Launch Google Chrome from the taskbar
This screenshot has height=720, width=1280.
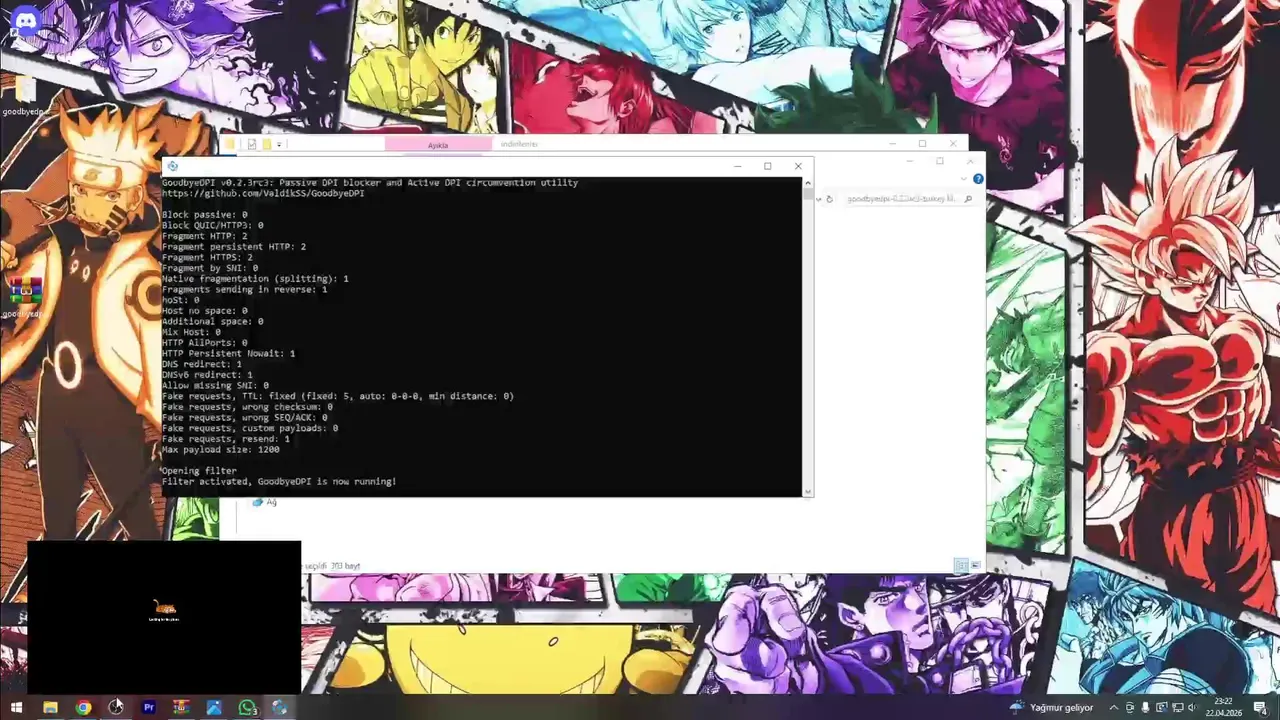(x=83, y=707)
